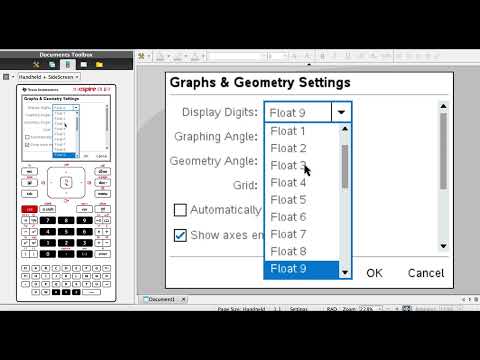Click the Settings status bar entry
The image size is (480, 360).
click(298, 309)
